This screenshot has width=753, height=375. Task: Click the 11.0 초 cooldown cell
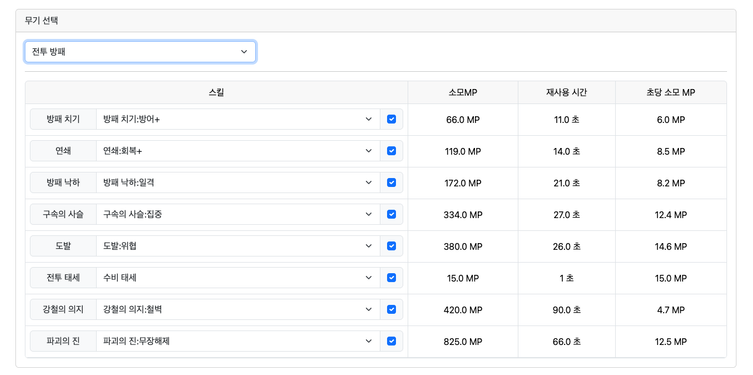pos(567,120)
